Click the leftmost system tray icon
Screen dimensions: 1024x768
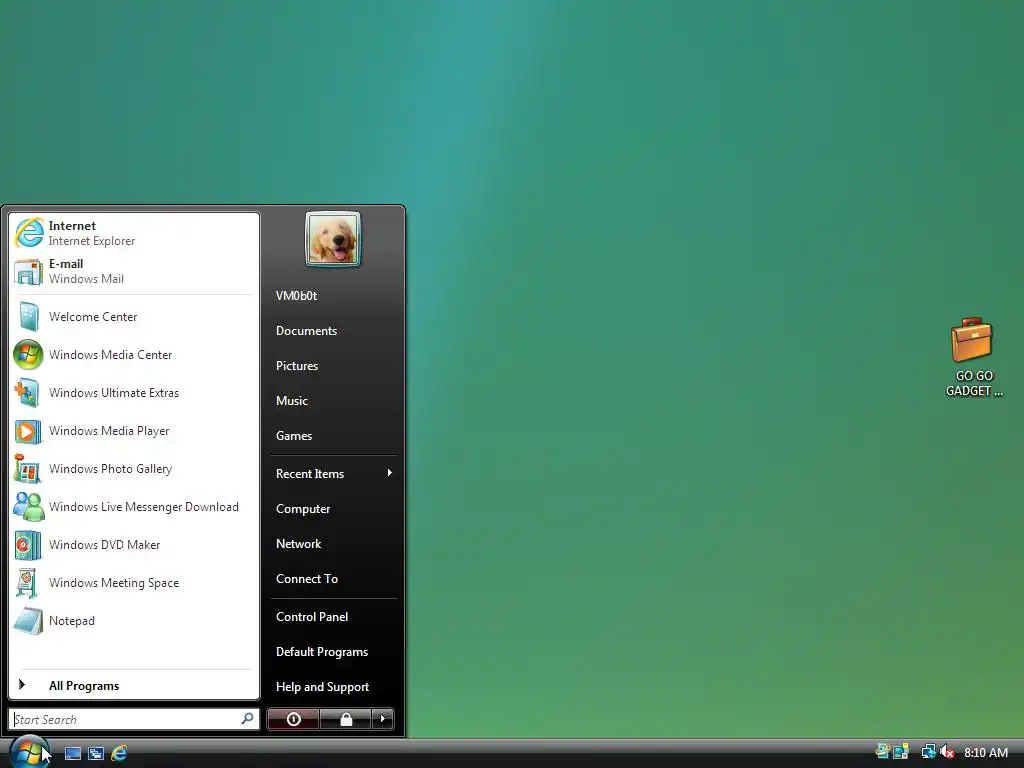click(x=884, y=752)
